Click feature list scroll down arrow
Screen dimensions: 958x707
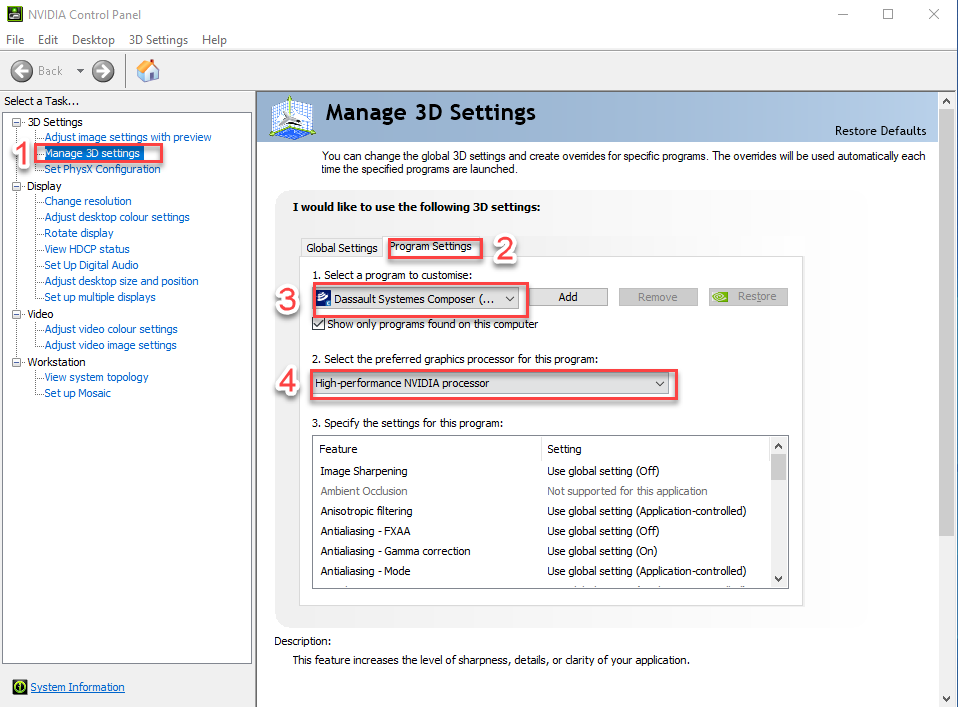[x=778, y=579]
